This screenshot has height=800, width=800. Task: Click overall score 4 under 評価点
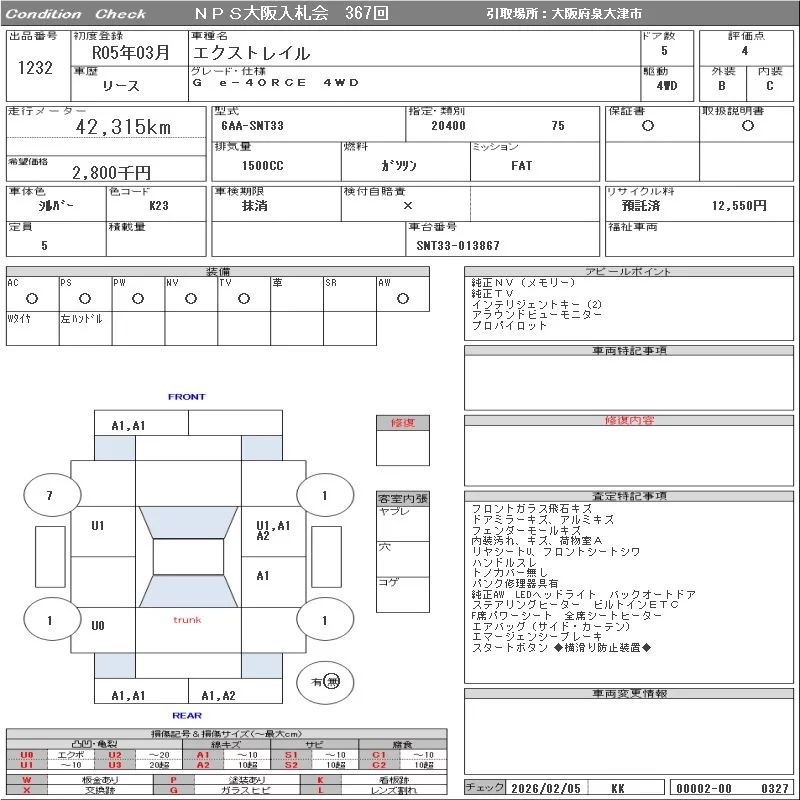(745, 51)
